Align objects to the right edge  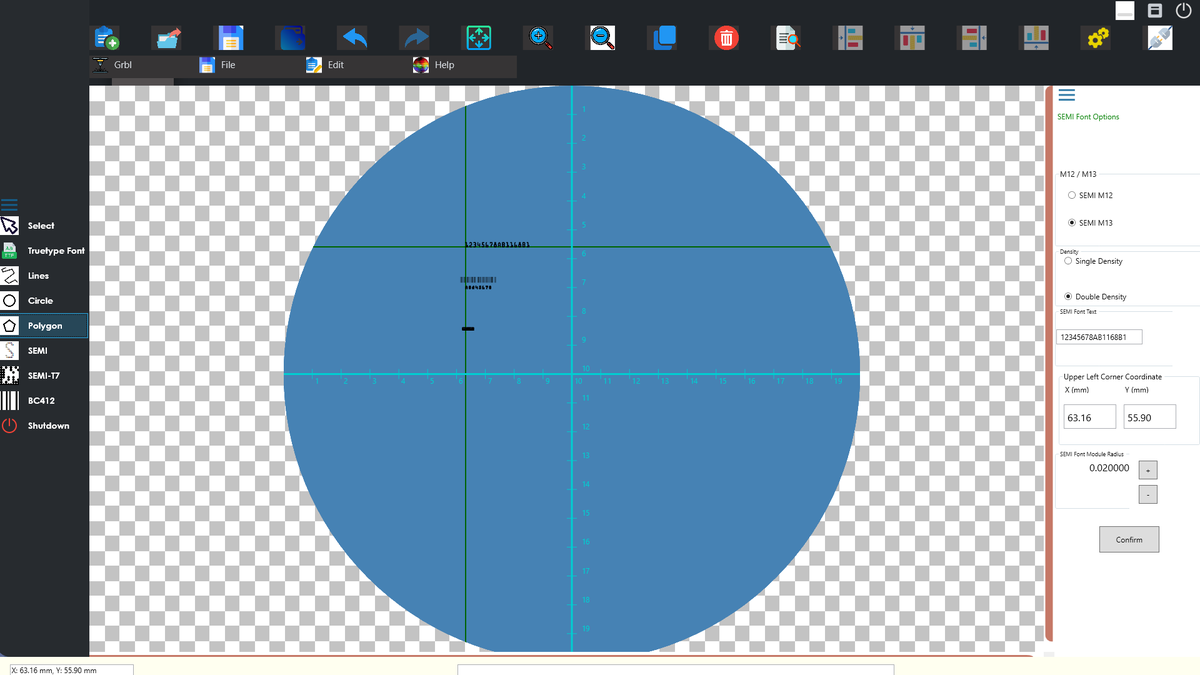tap(973, 38)
